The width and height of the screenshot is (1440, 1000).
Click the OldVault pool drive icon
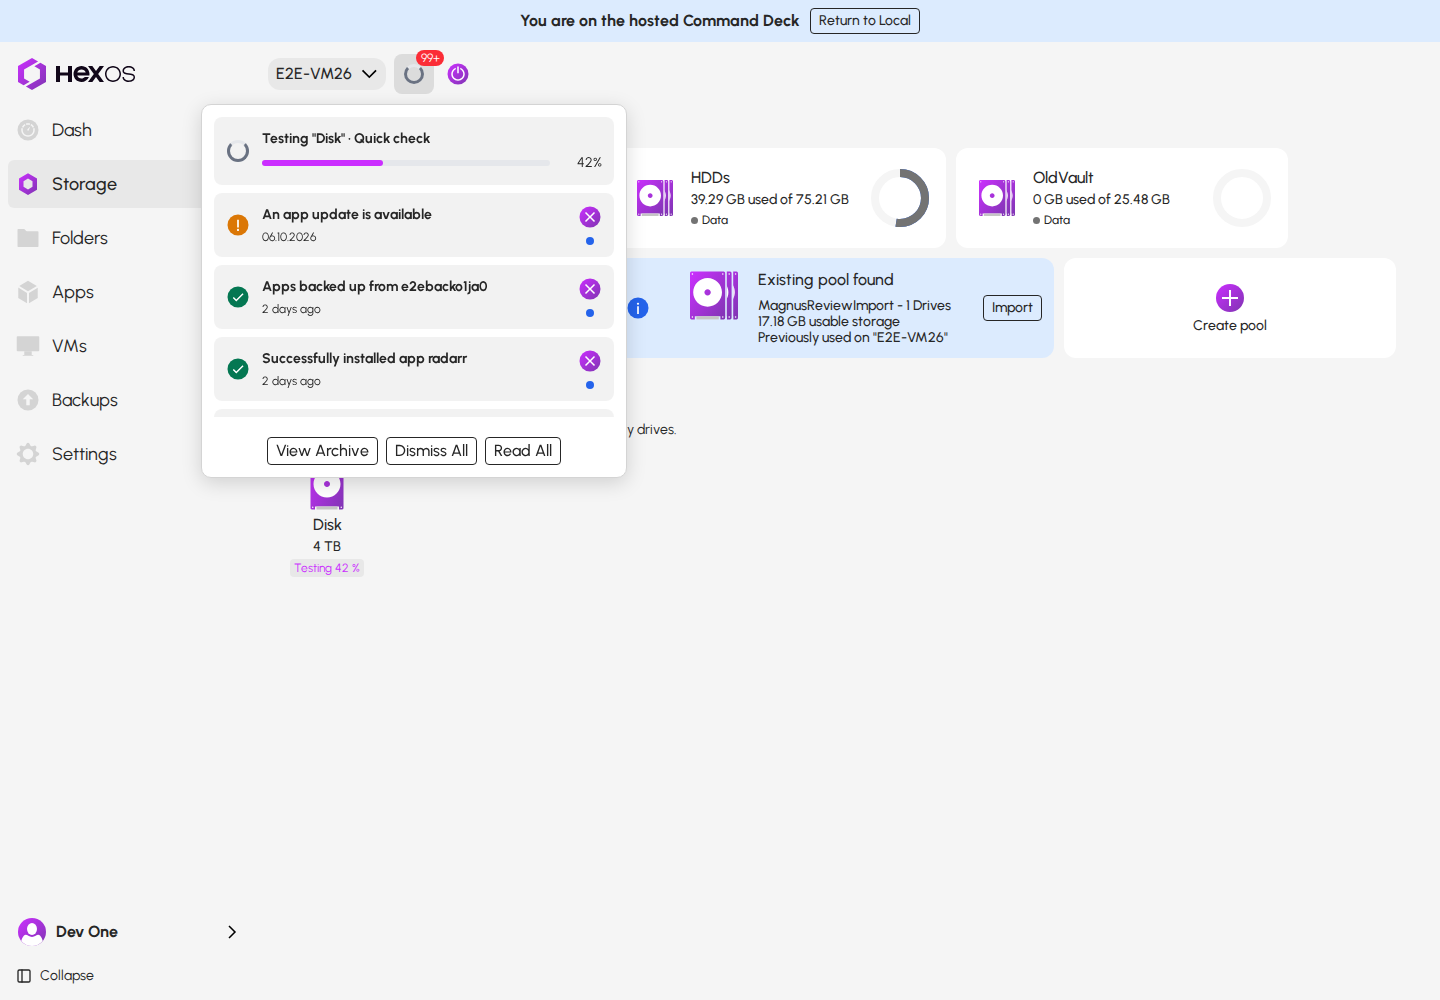[997, 198]
